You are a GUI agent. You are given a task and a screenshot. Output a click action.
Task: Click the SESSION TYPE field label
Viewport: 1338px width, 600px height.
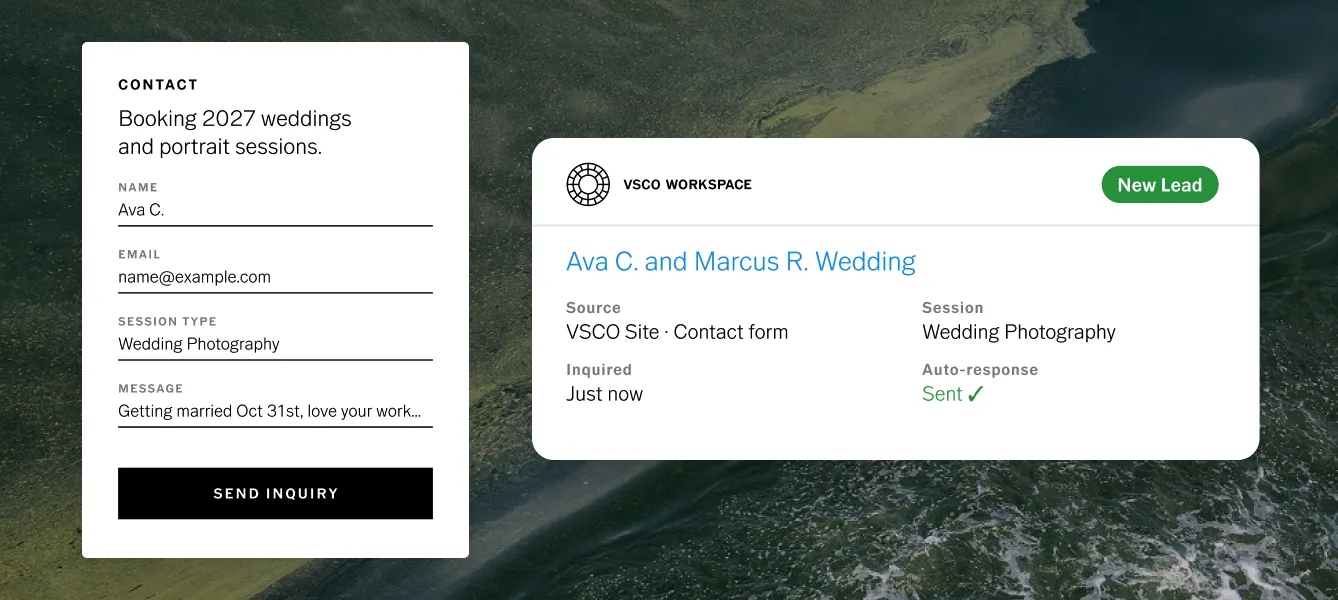point(167,321)
